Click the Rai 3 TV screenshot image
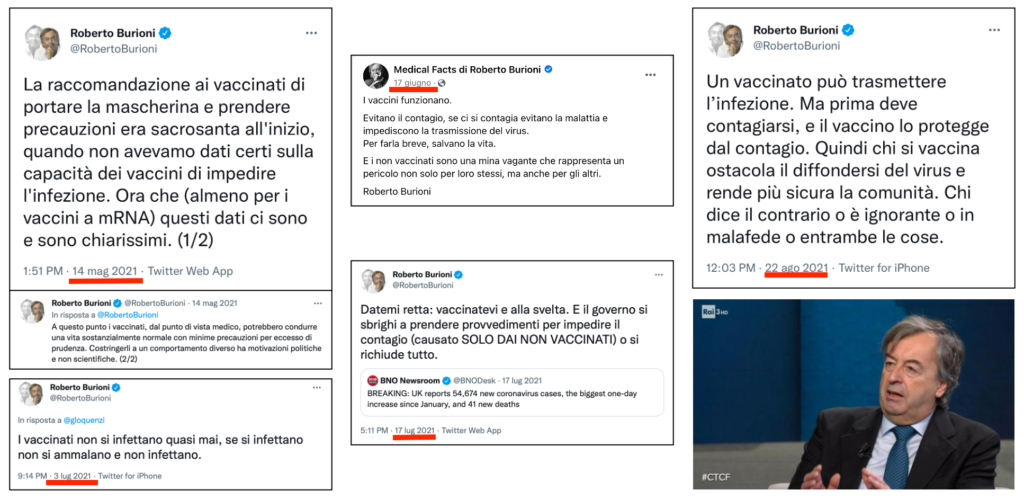Image resolution: width=1024 pixels, height=499 pixels. [854, 394]
